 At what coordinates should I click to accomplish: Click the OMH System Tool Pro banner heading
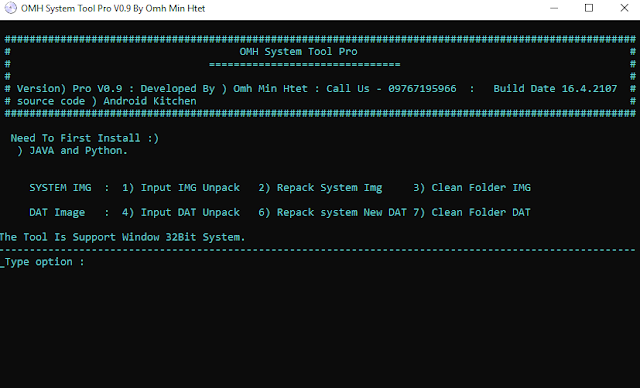(x=298, y=51)
